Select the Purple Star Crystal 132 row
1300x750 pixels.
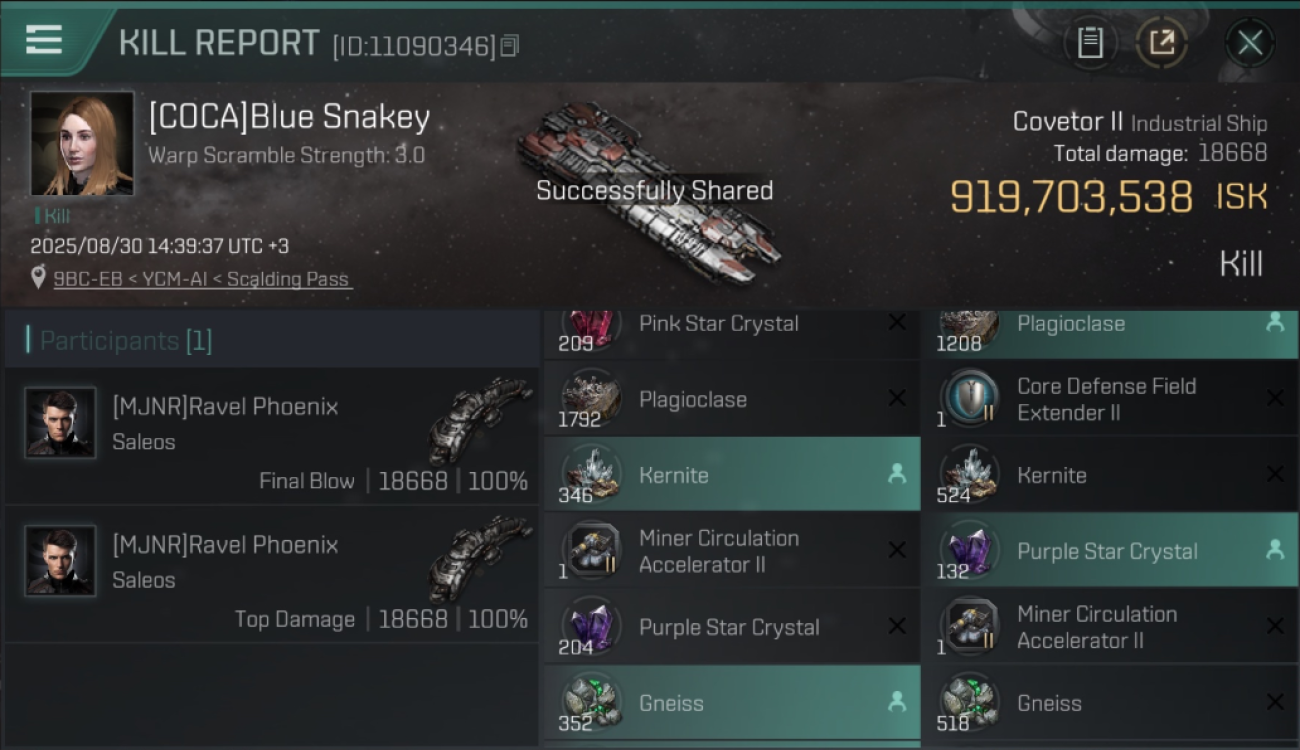tap(1110, 550)
